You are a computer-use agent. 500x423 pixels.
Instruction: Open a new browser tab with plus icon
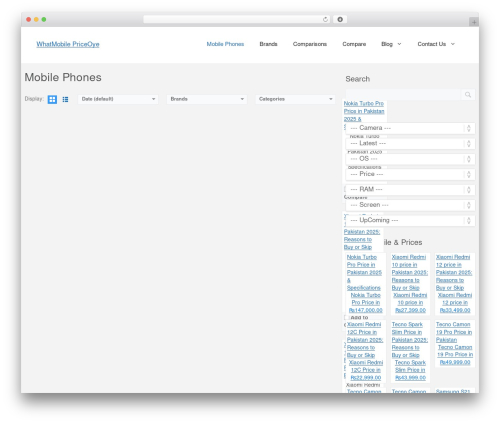(x=474, y=22)
